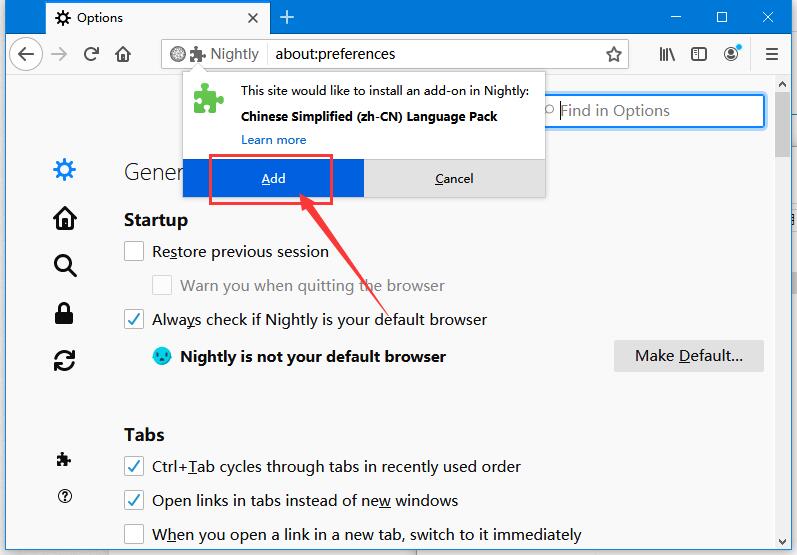Show sidebars toolbar icon

coord(699,54)
